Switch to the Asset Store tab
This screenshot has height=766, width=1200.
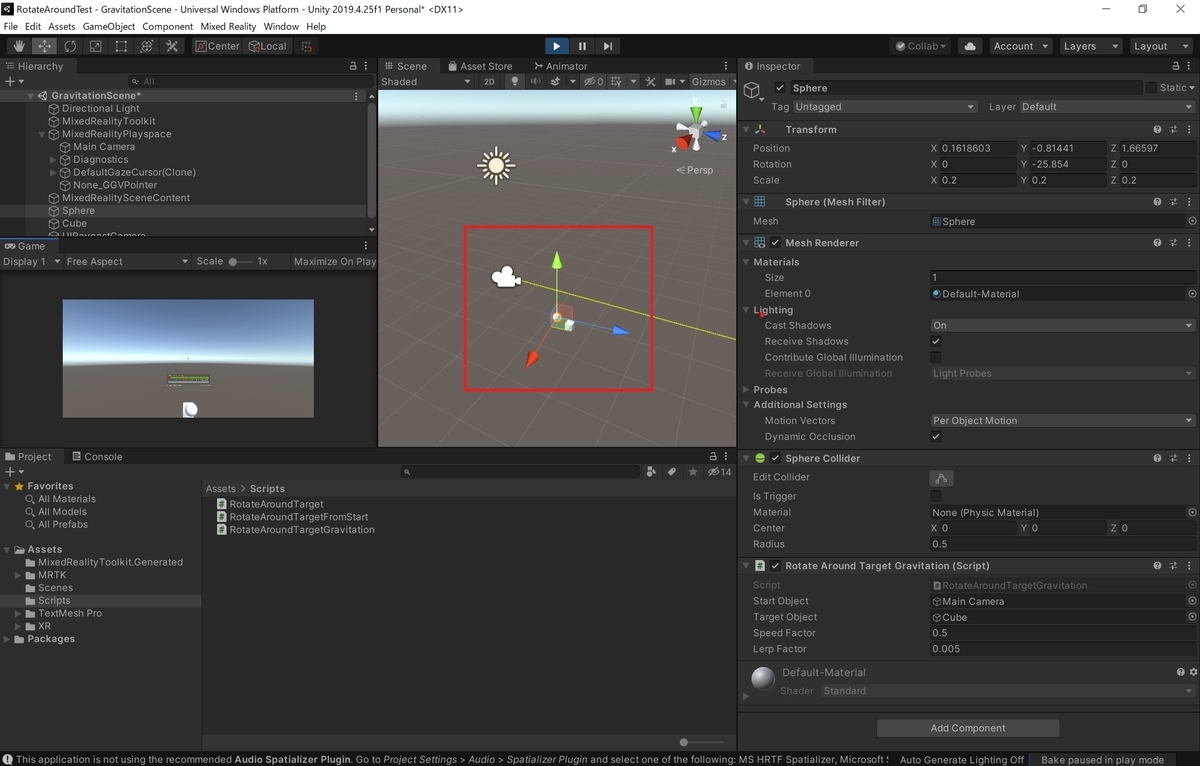point(479,66)
